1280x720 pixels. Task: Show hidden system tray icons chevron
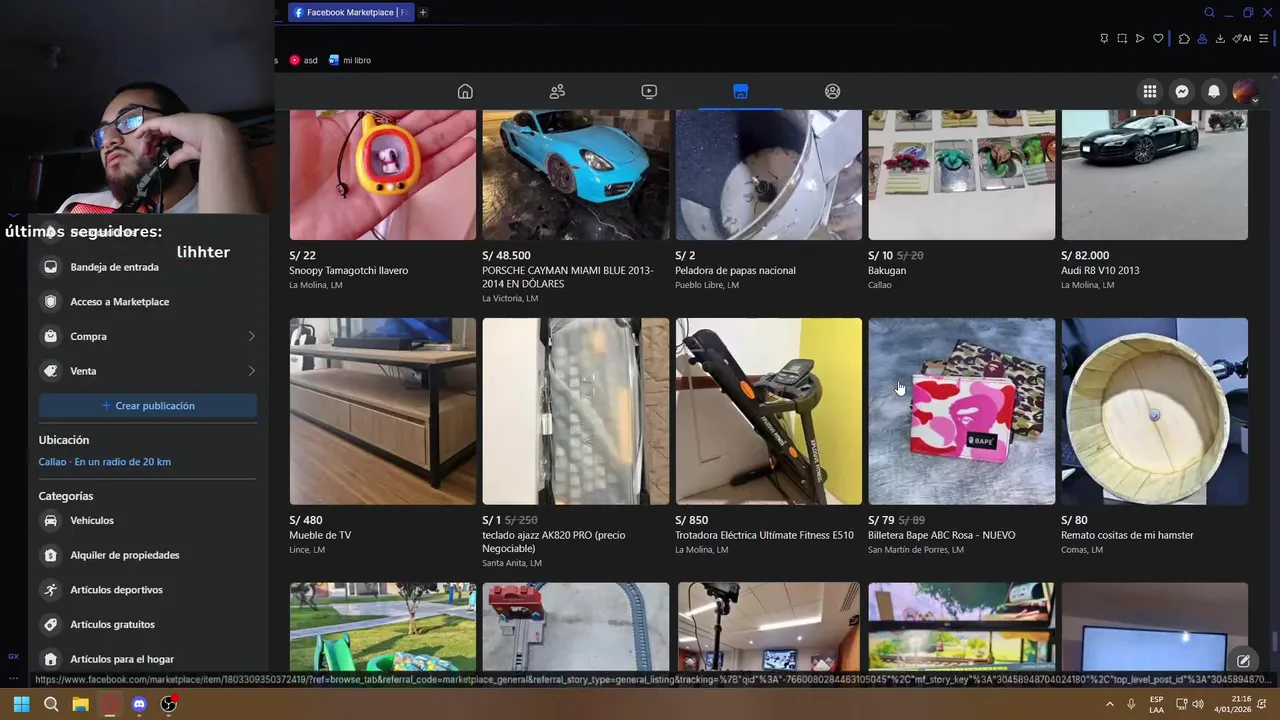coord(1109,704)
